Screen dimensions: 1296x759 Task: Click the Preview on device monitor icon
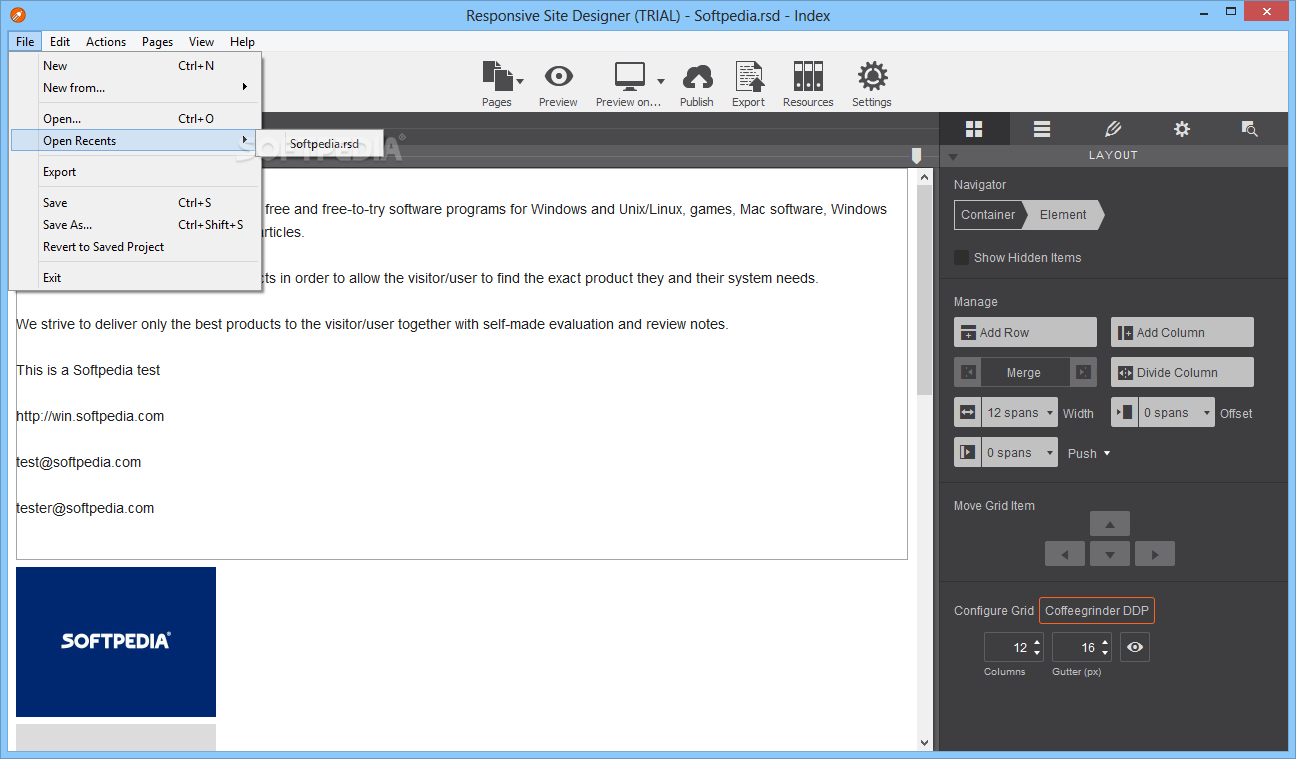point(630,77)
